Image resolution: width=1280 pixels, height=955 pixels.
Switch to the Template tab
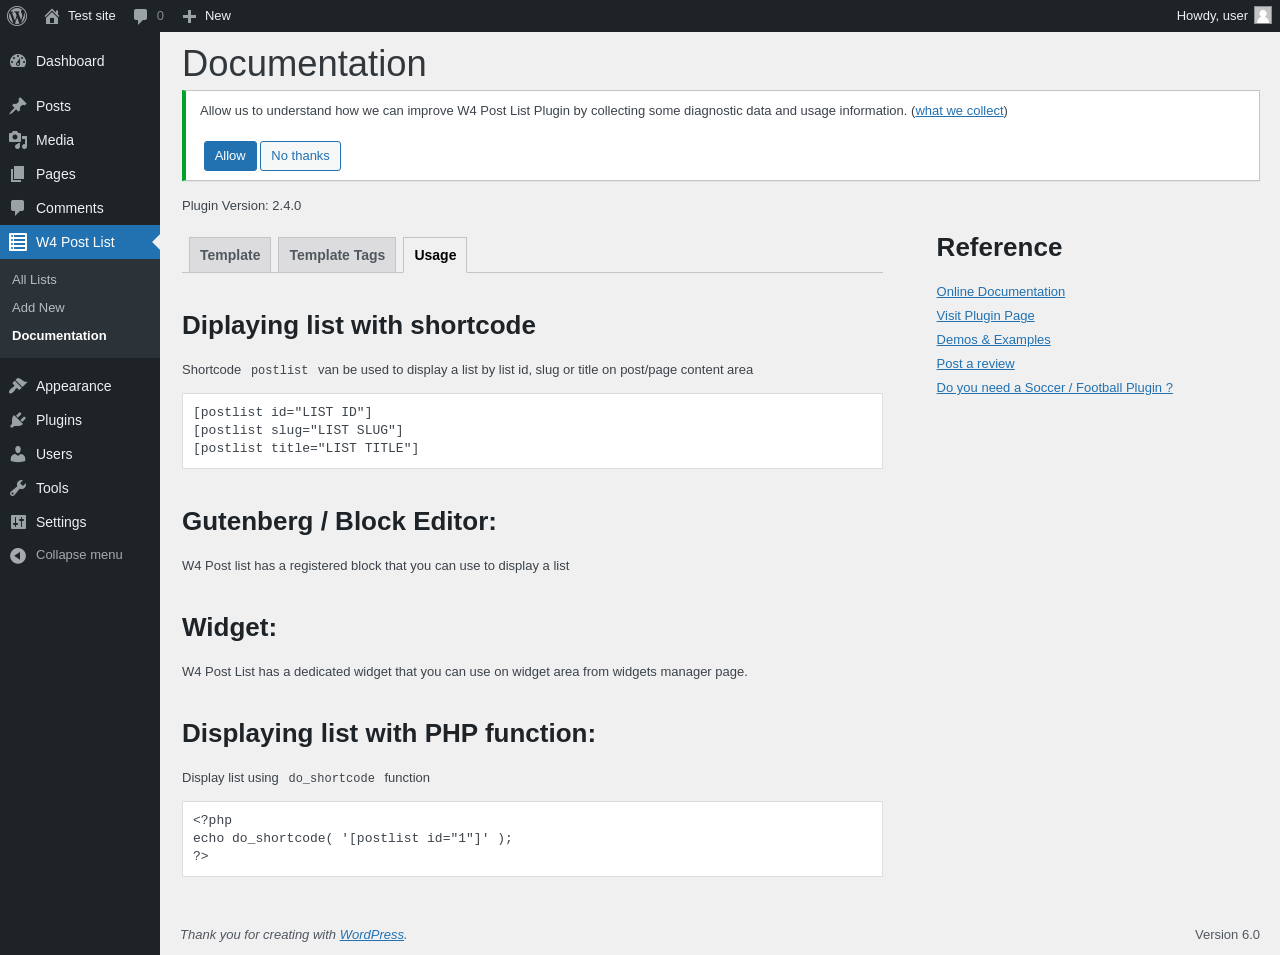pyautogui.click(x=230, y=255)
